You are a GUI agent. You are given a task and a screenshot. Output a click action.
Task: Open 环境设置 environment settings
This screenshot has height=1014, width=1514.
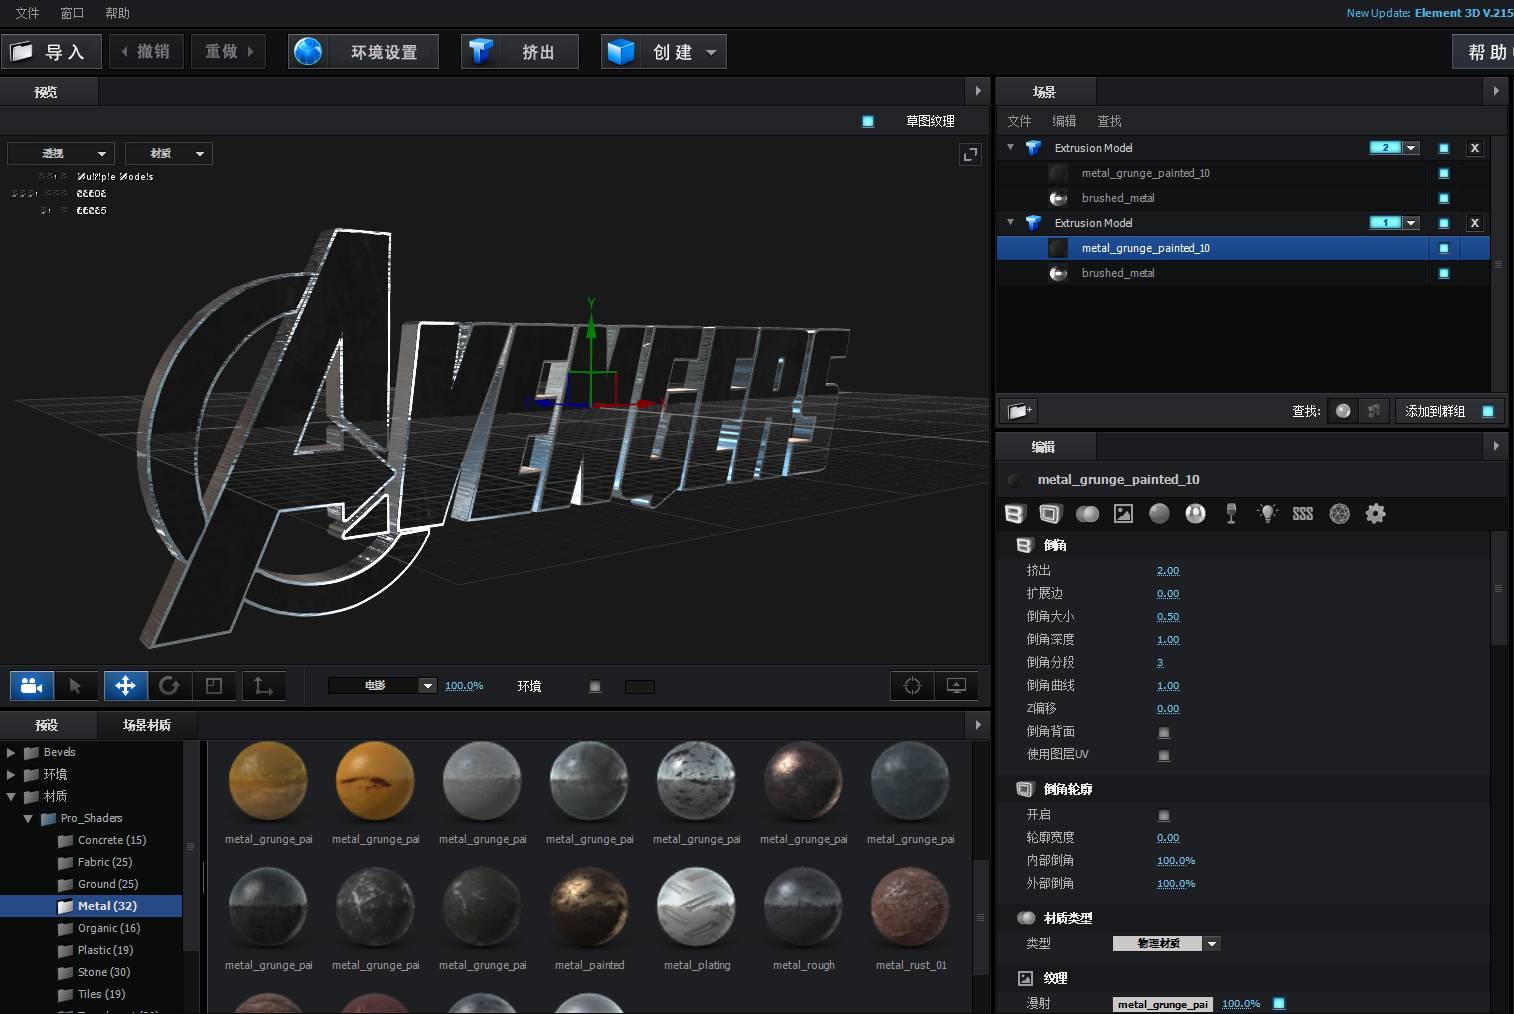(x=363, y=52)
